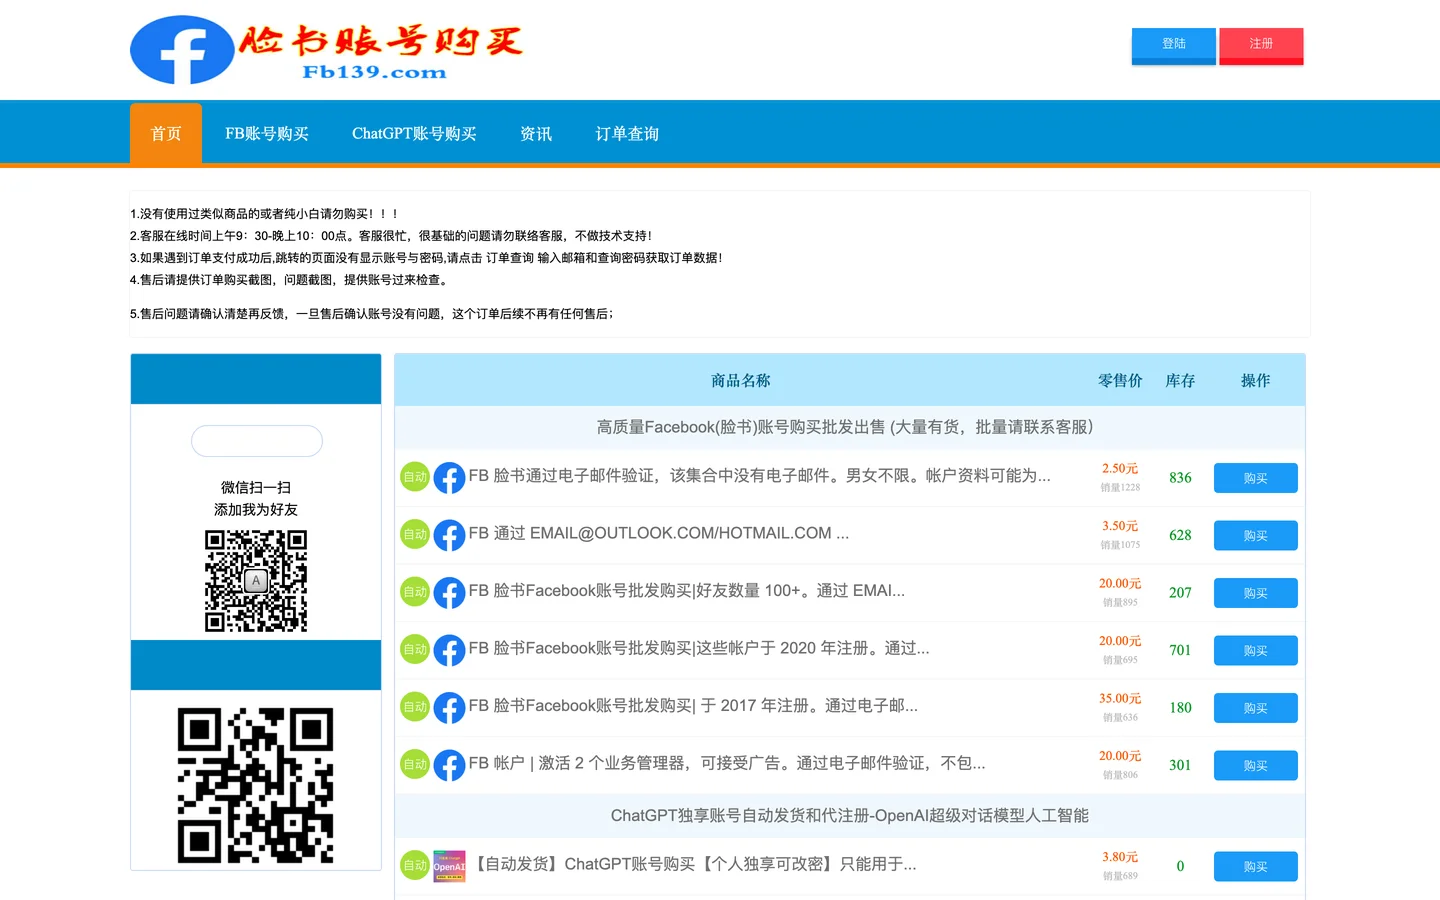Click the stock value 628
The width and height of the screenshot is (1440, 900).
1180,535
